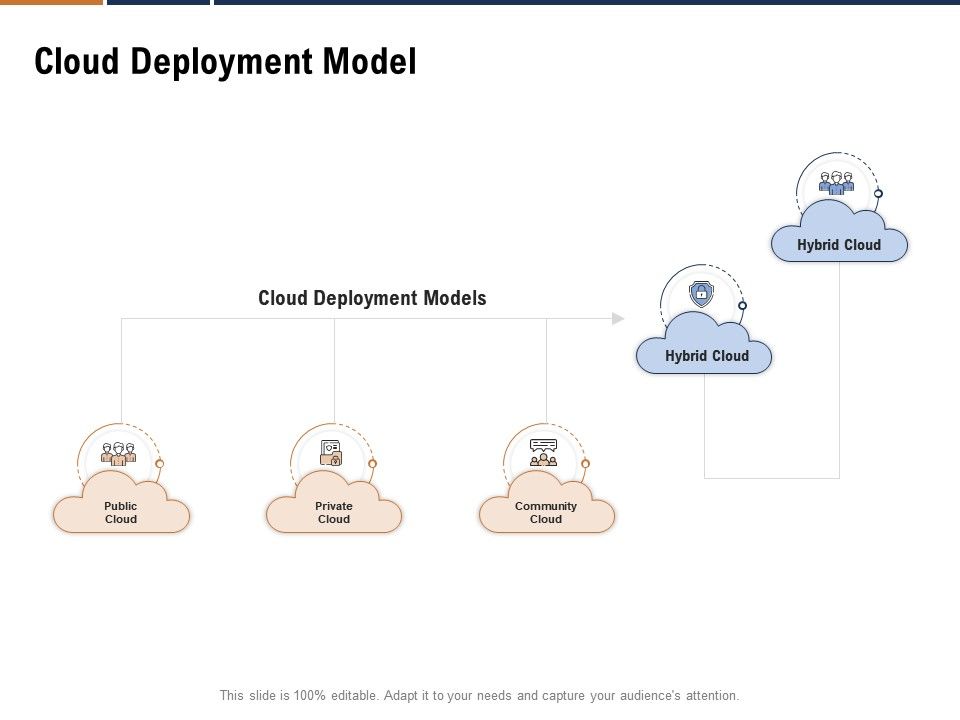Image resolution: width=960 pixels, height=720 pixels.
Task: Select the Private Cloud shape
Action: (x=334, y=502)
